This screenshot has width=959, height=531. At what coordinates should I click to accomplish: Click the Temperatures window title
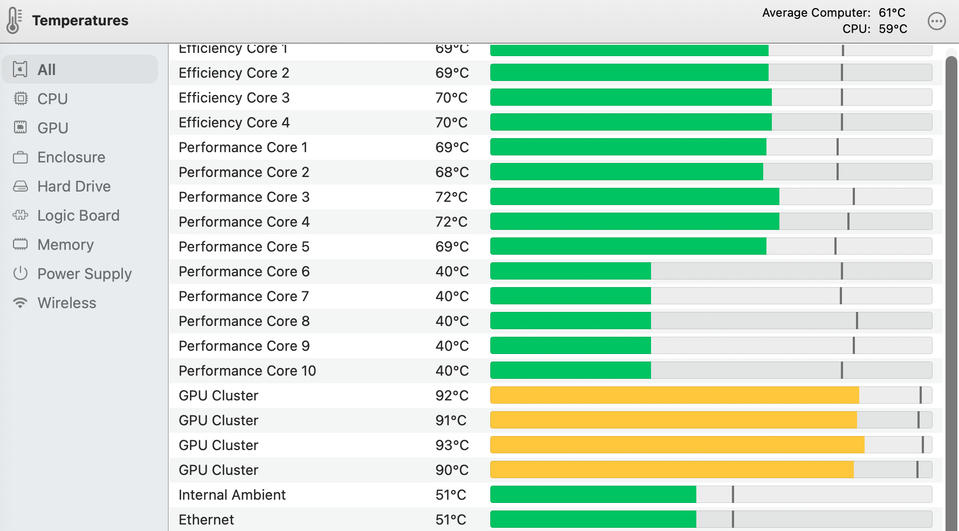click(x=80, y=21)
